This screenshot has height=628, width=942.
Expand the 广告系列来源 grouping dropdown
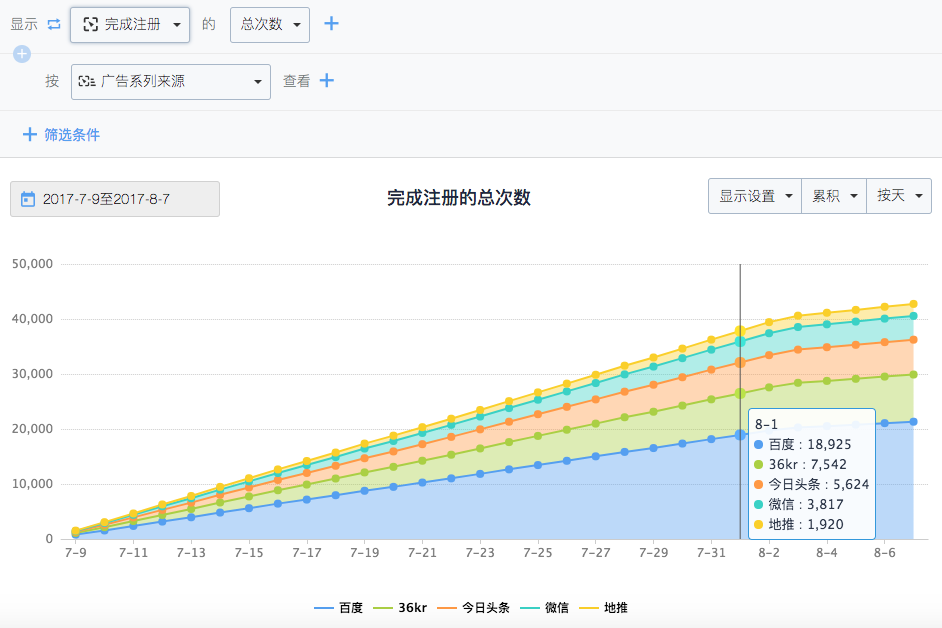171,81
